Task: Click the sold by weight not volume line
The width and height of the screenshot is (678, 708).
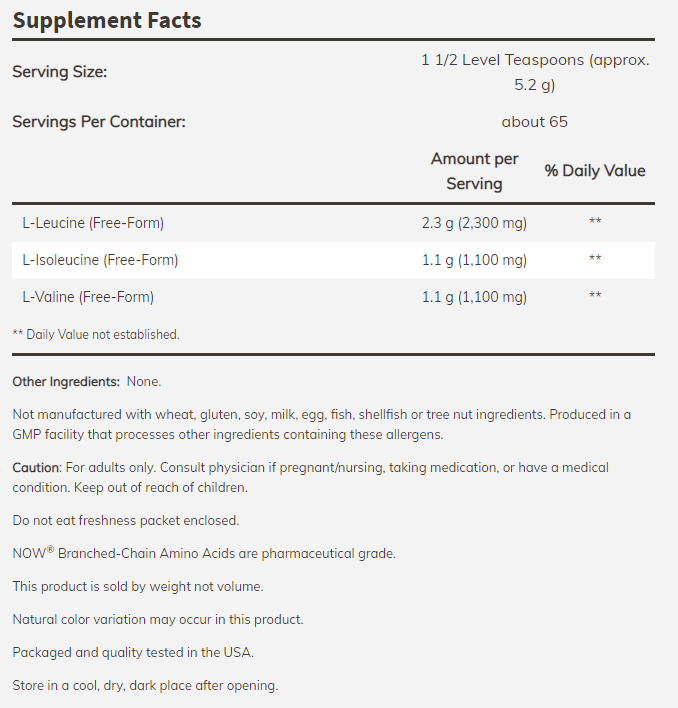Action: (x=138, y=586)
